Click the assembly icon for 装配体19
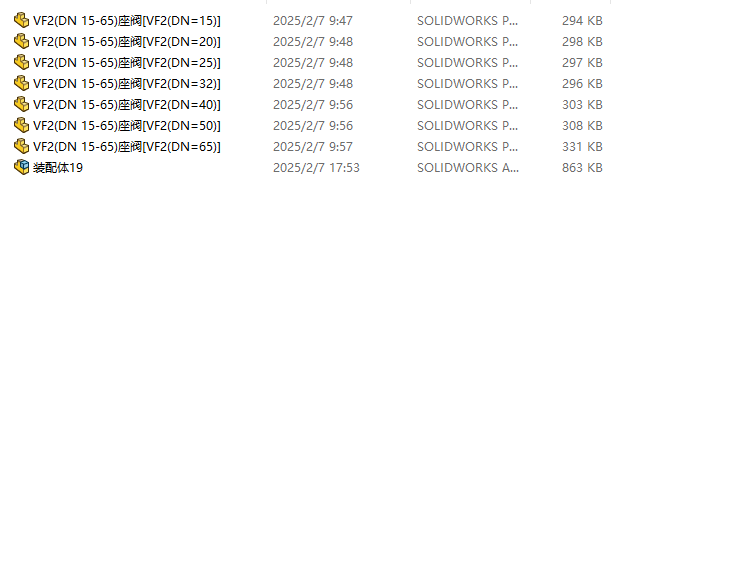Image resolution: width=740 pixels, height=574 pixels. [21, 168]
